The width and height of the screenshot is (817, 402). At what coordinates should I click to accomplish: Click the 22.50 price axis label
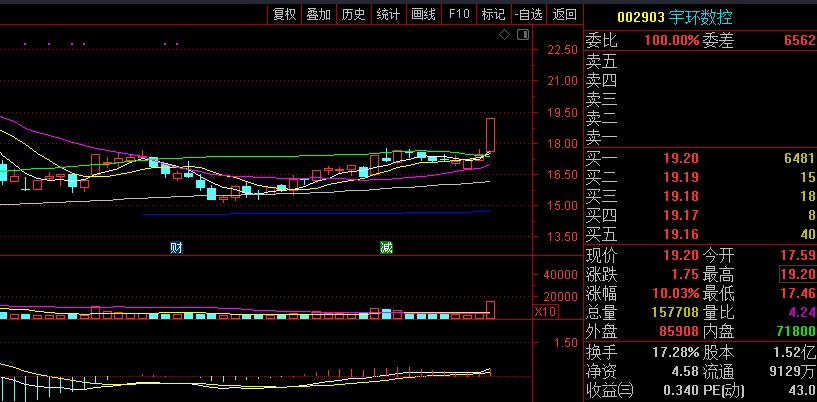pos(564,50)
